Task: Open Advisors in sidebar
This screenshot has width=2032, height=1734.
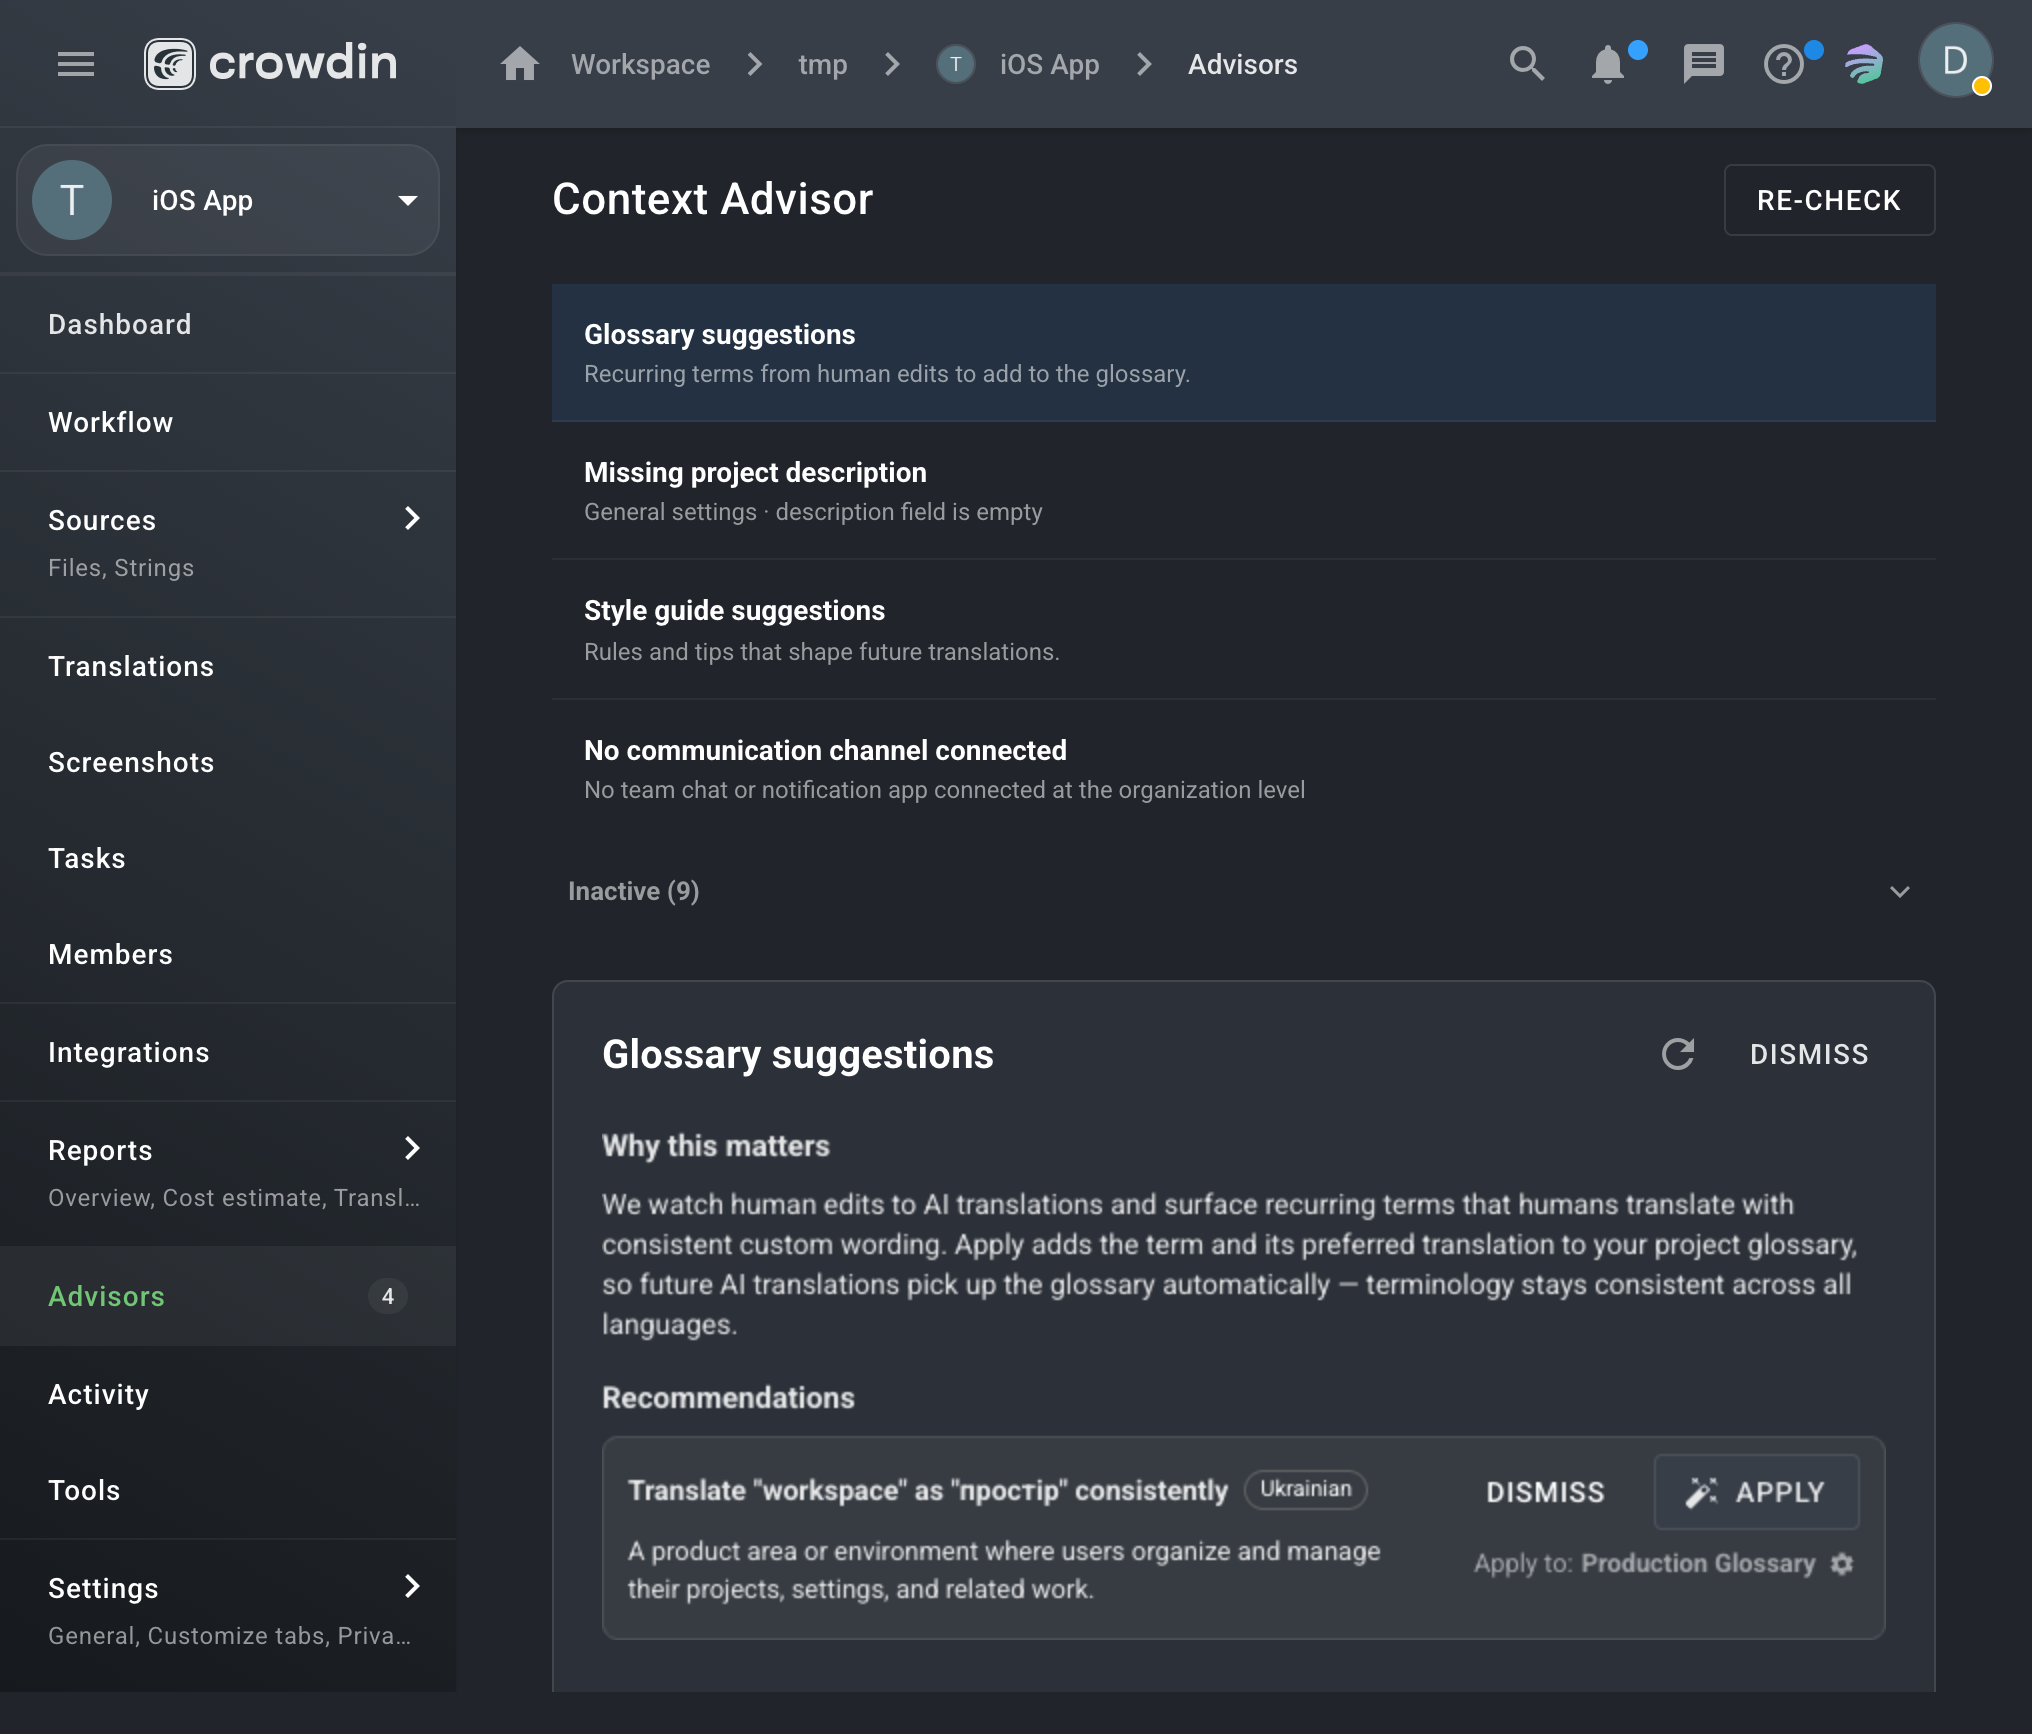Action: (x=228, y=1296)
